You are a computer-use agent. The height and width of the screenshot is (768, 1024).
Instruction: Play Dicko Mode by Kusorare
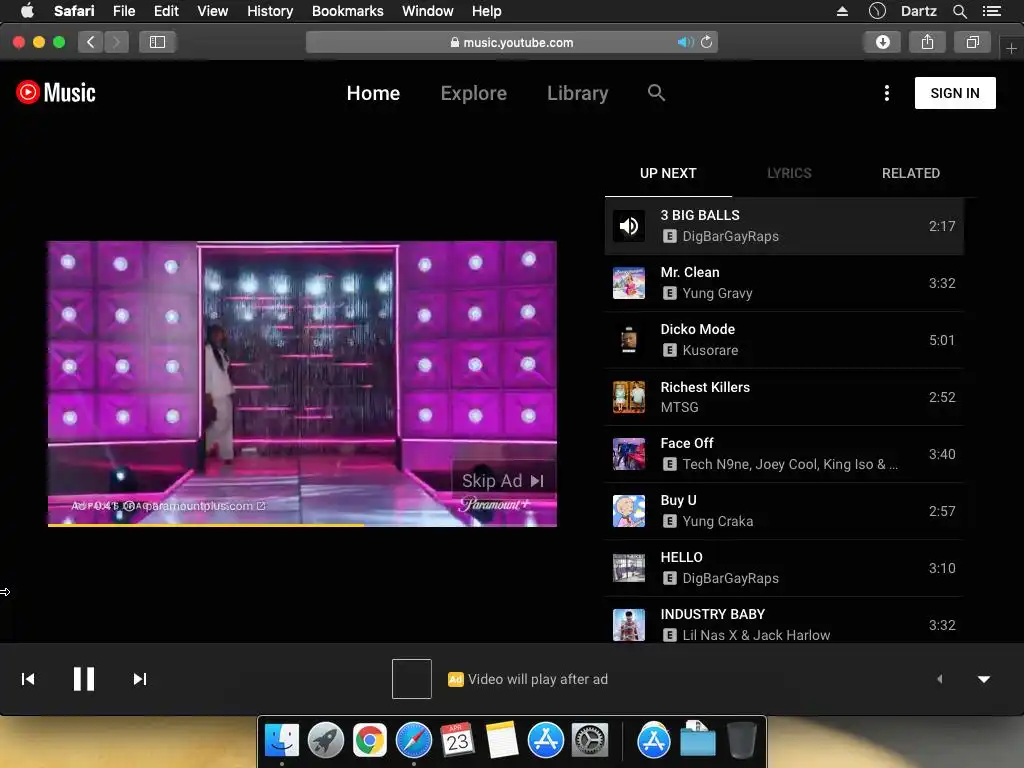coord(784,340)
